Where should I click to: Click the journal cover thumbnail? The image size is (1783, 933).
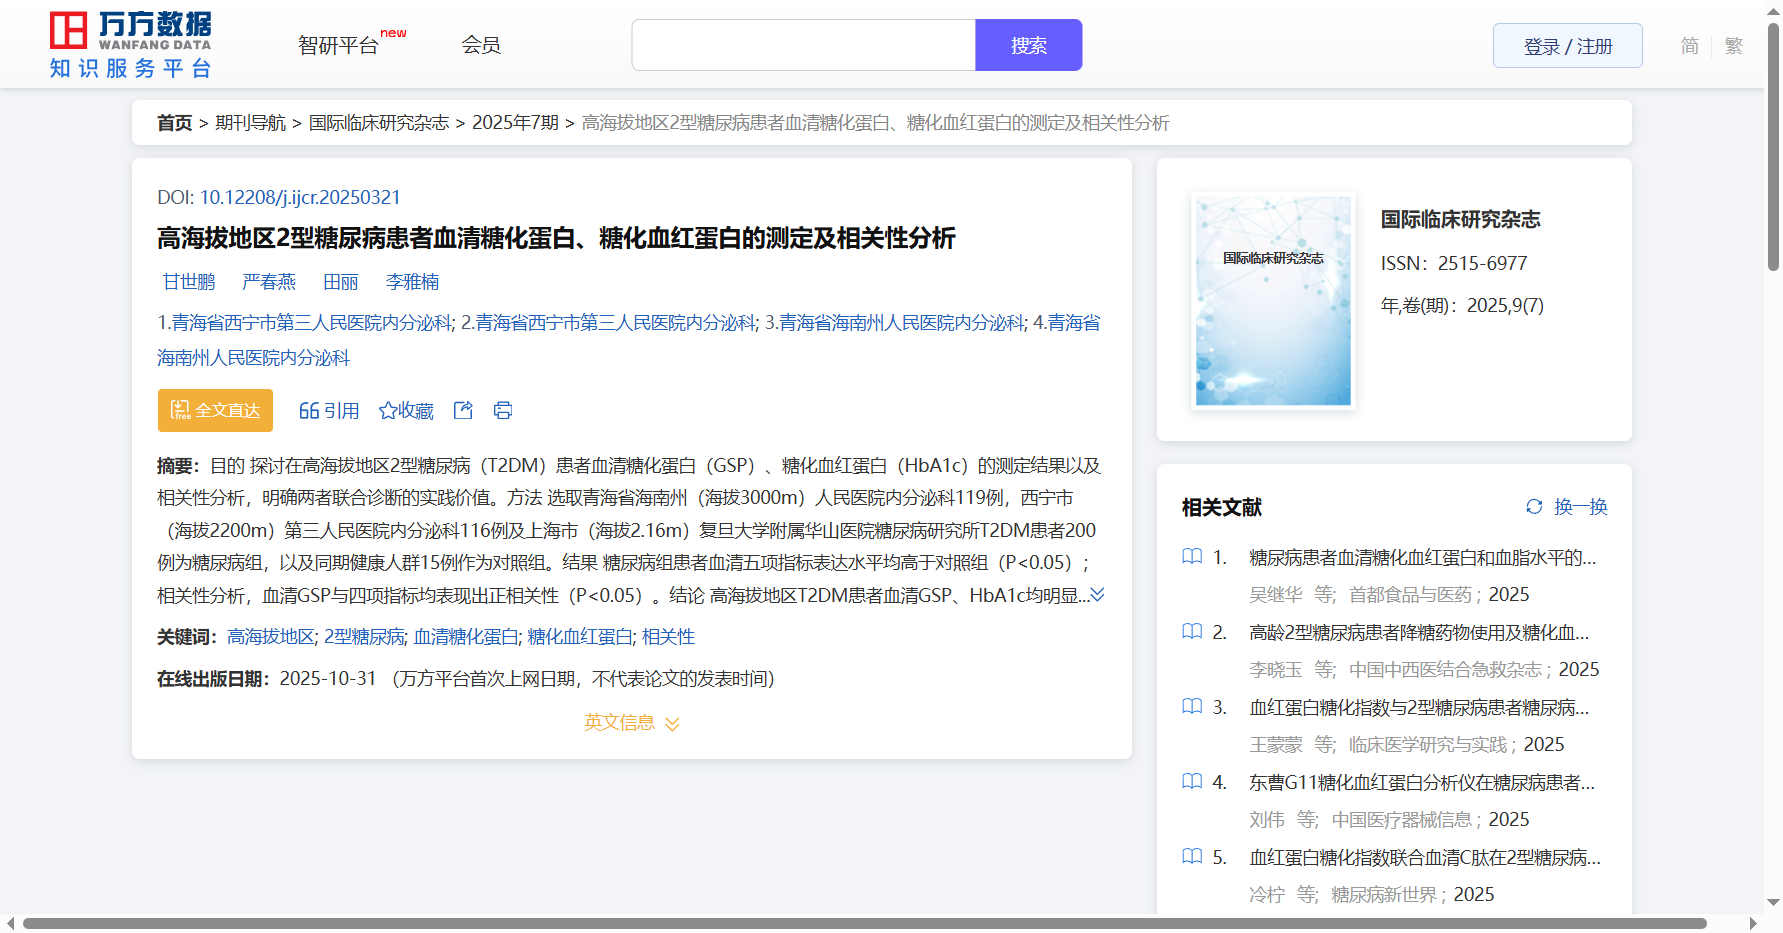point(1273,300)
